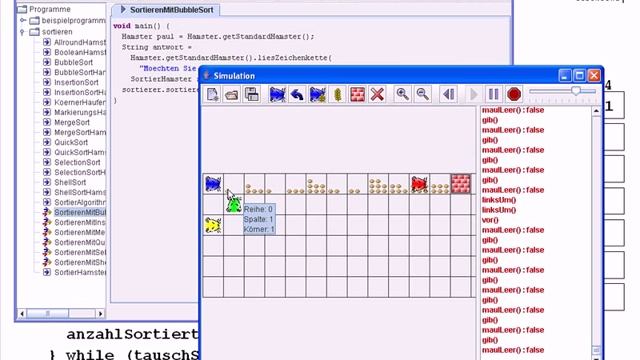This screenshot has height=360, width=640.
Task: Open the MergeSort file in tree
Action: (x=67, y=122)
